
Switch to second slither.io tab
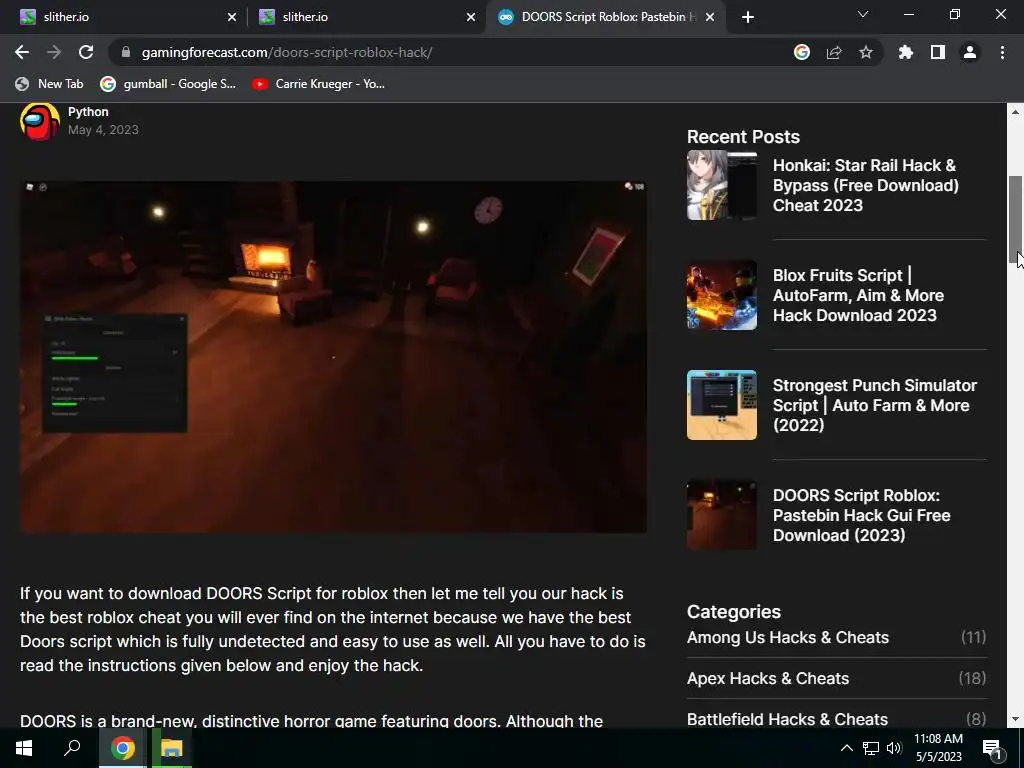click(366, 17)
